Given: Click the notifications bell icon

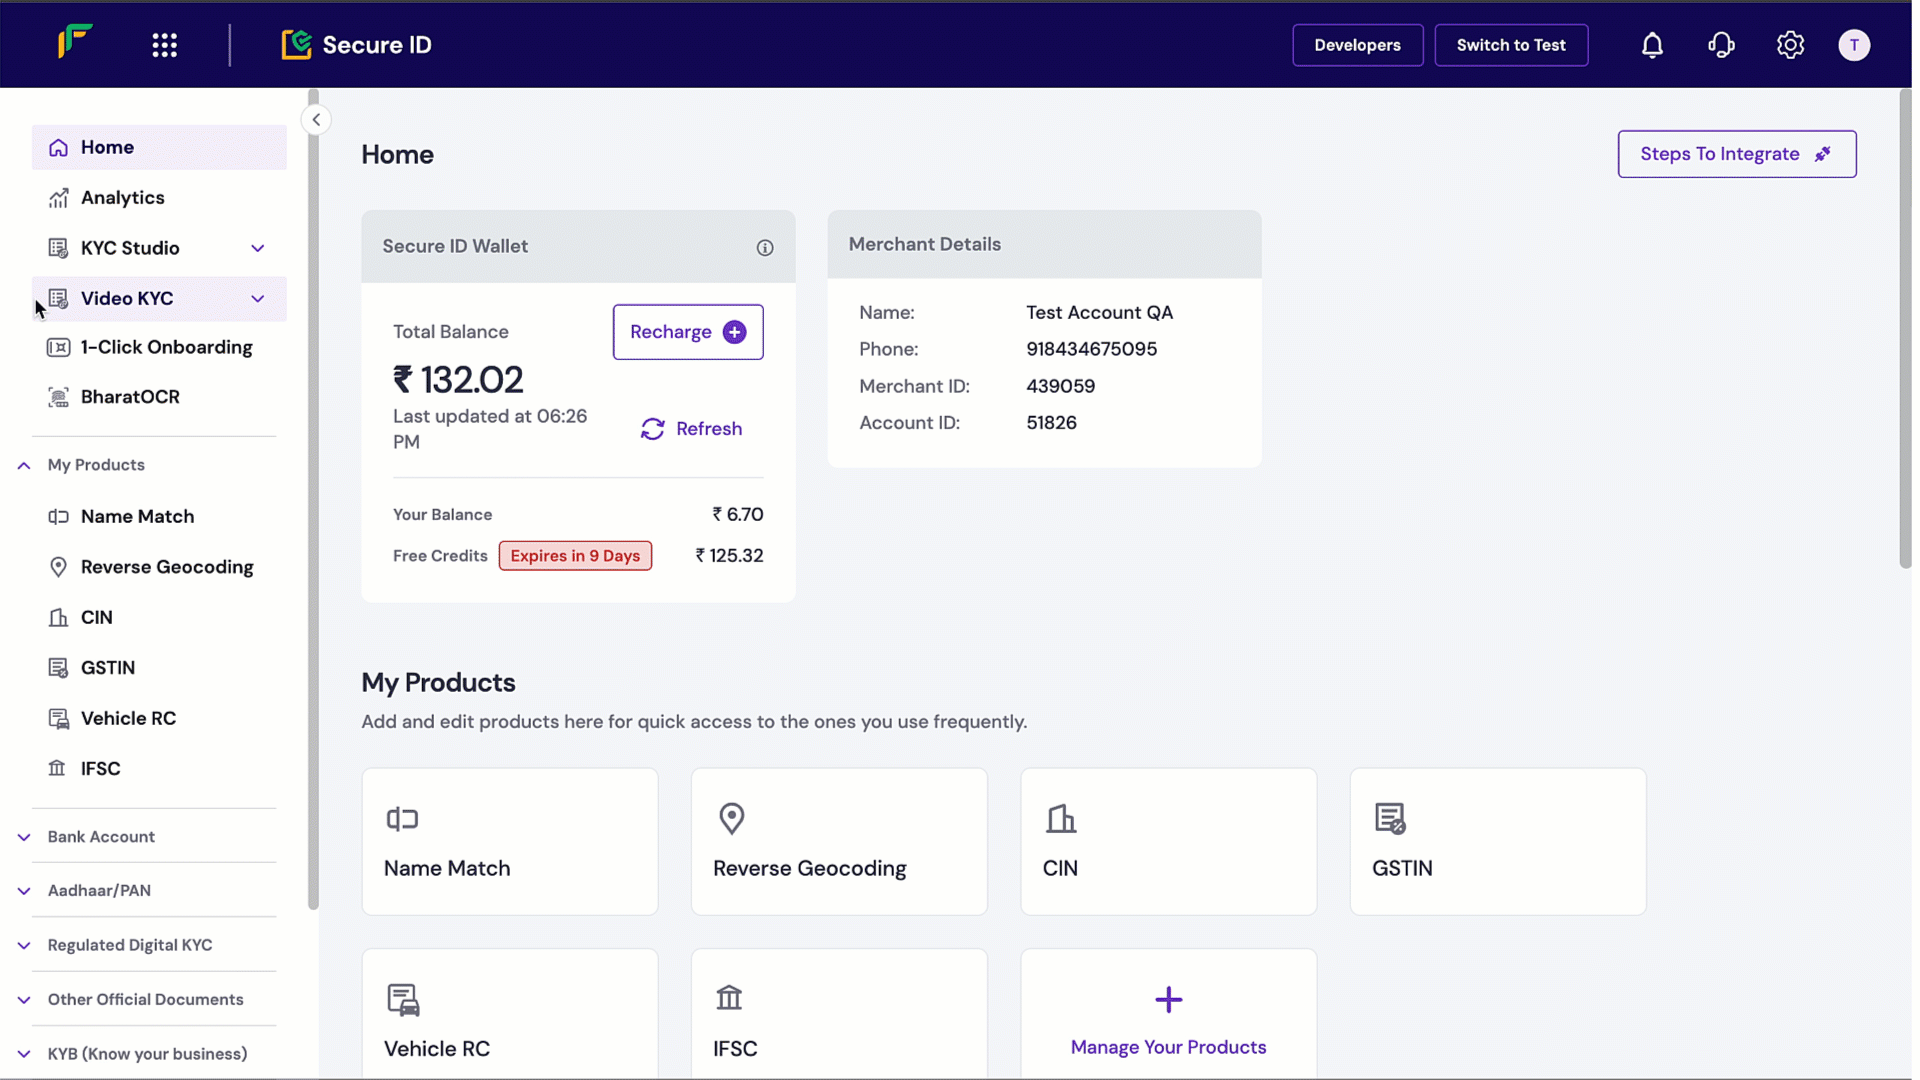Looking at the screenshot, I should tap(1652, 45).
